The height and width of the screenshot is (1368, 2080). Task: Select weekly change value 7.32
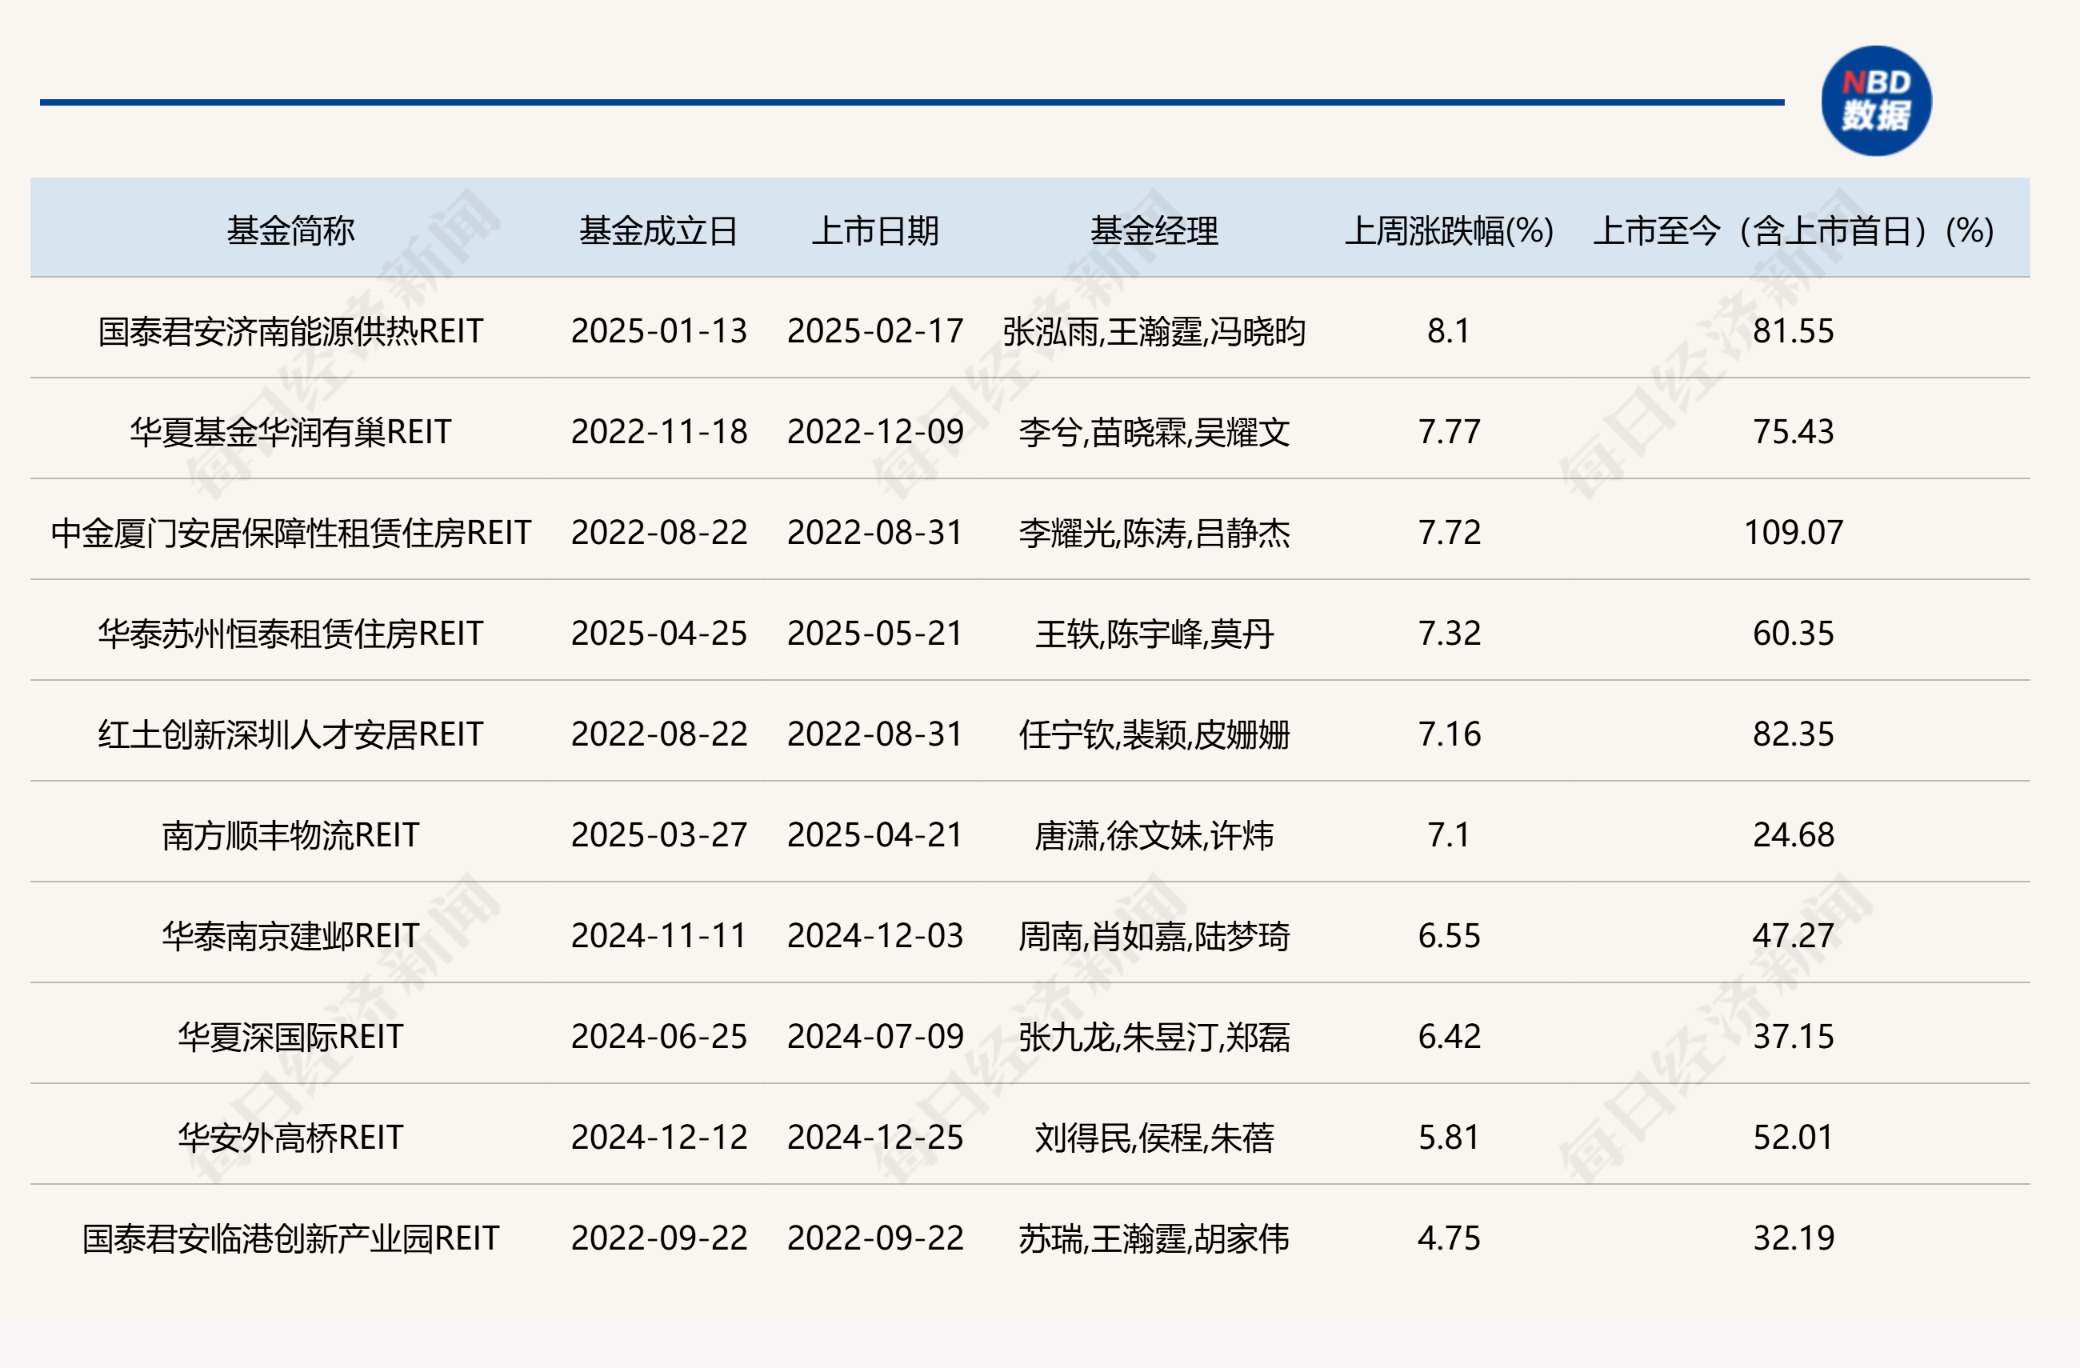coord(1449,634)
